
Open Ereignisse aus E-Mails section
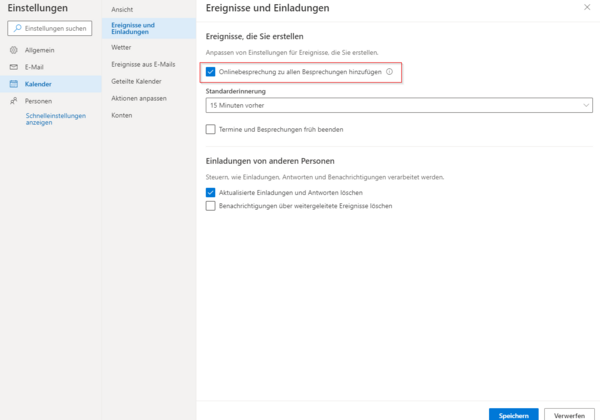(143, 63)
